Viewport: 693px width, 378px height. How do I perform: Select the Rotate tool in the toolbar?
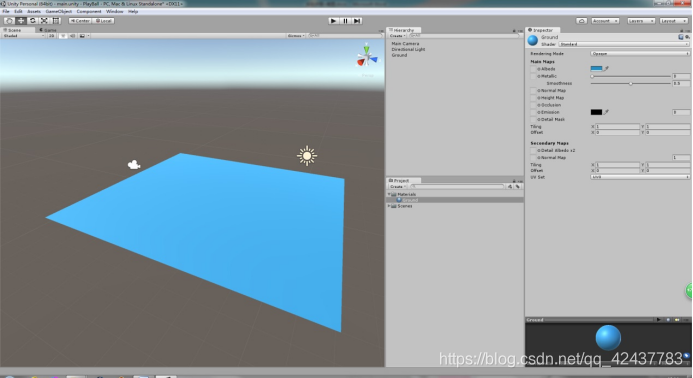(32, 21)
